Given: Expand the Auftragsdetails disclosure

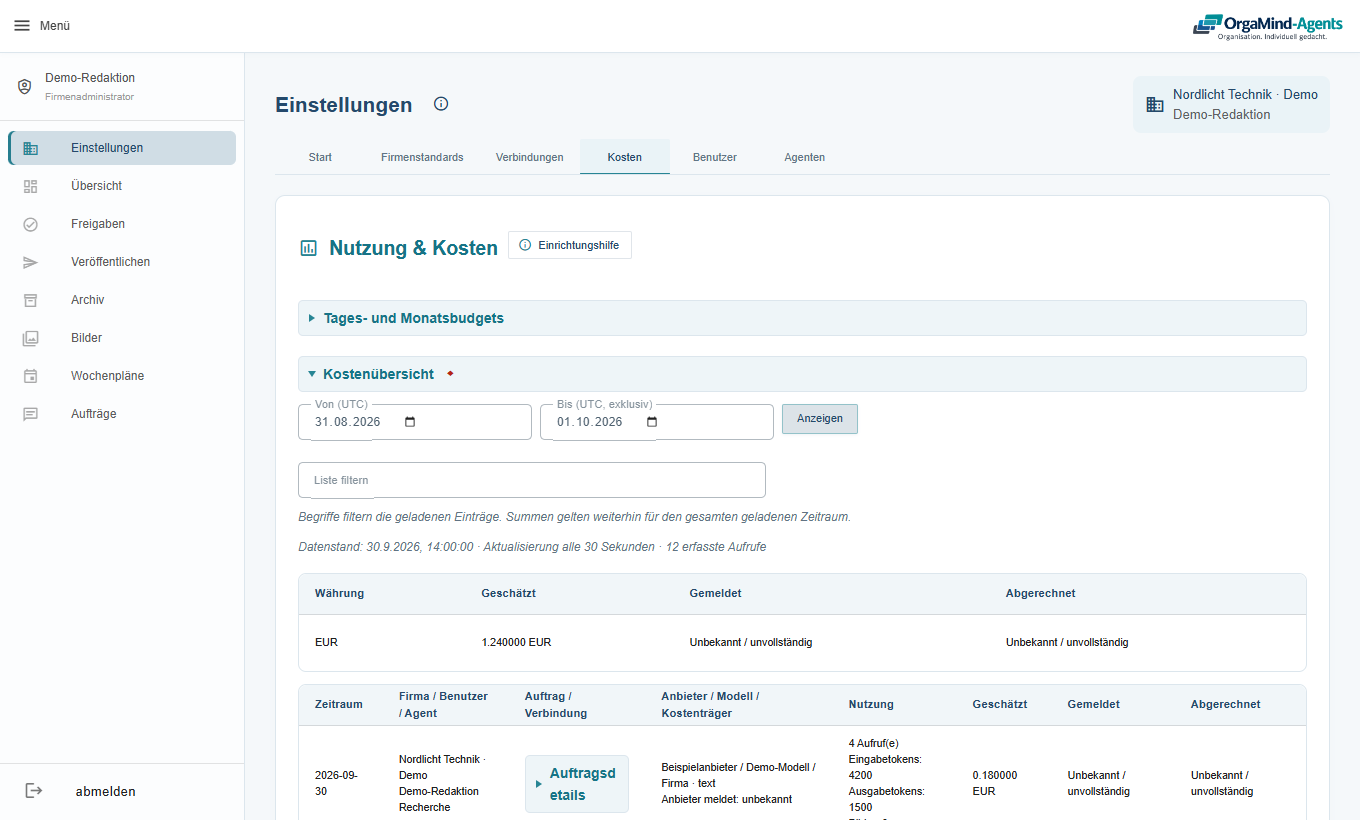Looking at the screenshot, I should [577, 784].
